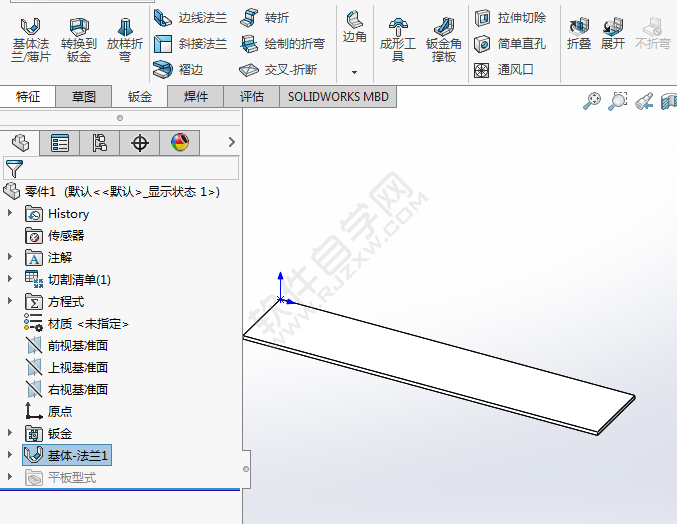Open the DisplayManager color ball tab
677x524 pixels.
[x=180, y=143]
